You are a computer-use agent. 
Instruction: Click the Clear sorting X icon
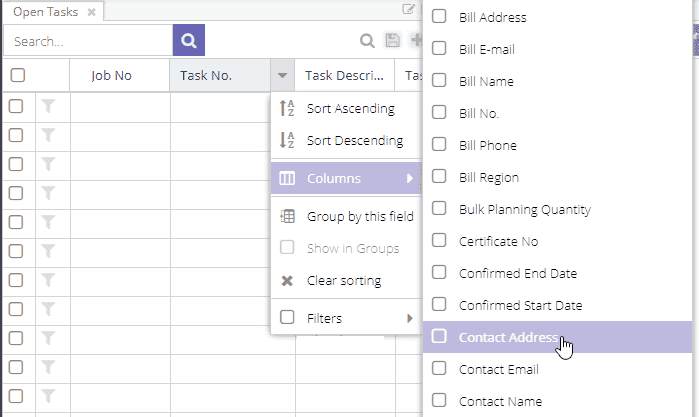pos(287,281)
